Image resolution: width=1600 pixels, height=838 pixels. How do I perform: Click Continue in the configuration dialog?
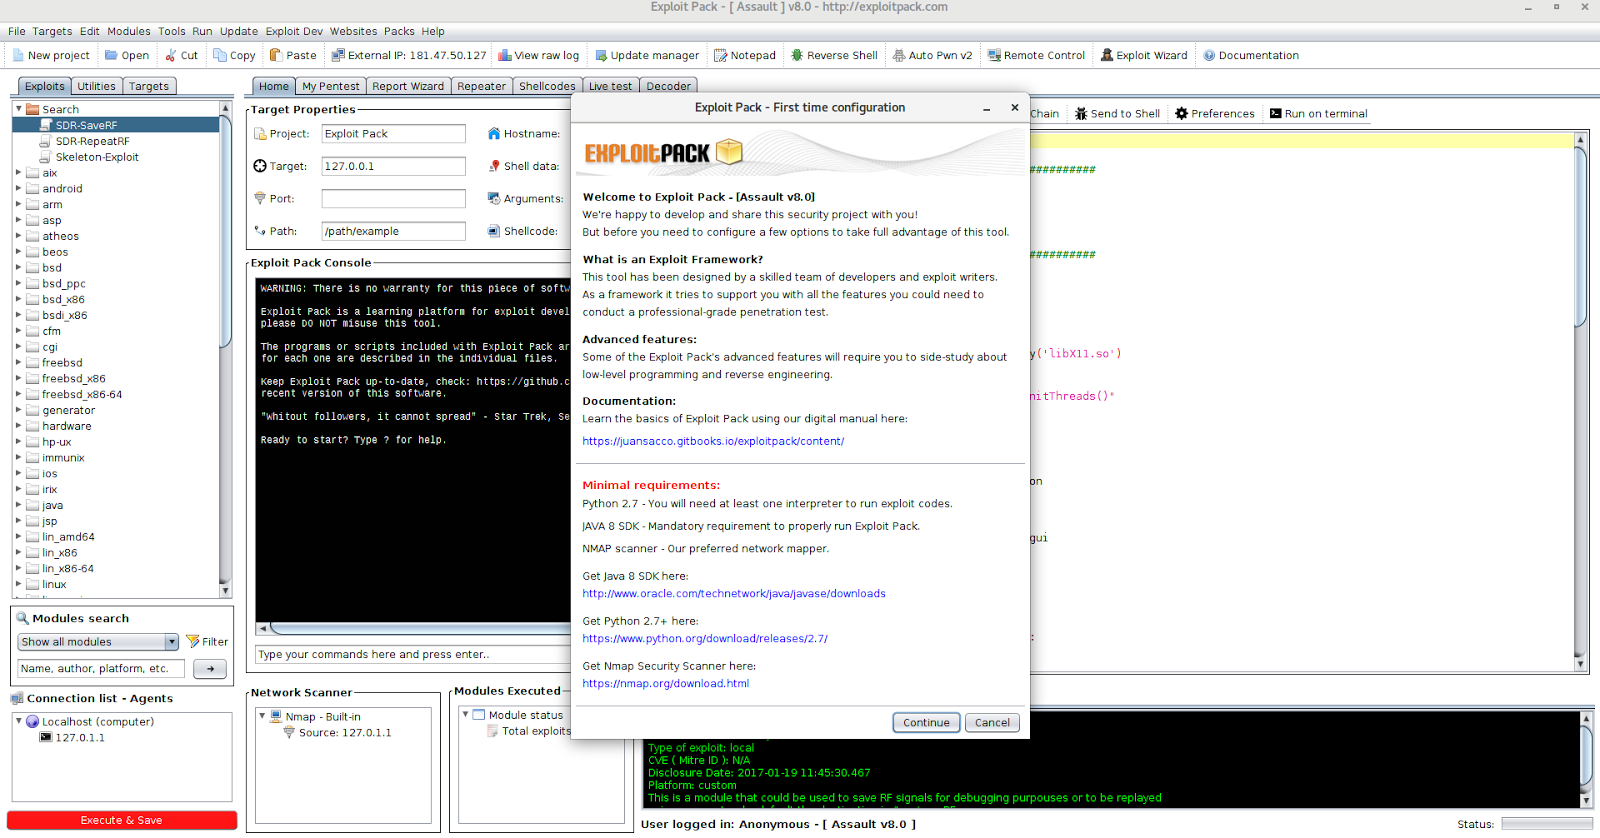click(x=926, y=722)
